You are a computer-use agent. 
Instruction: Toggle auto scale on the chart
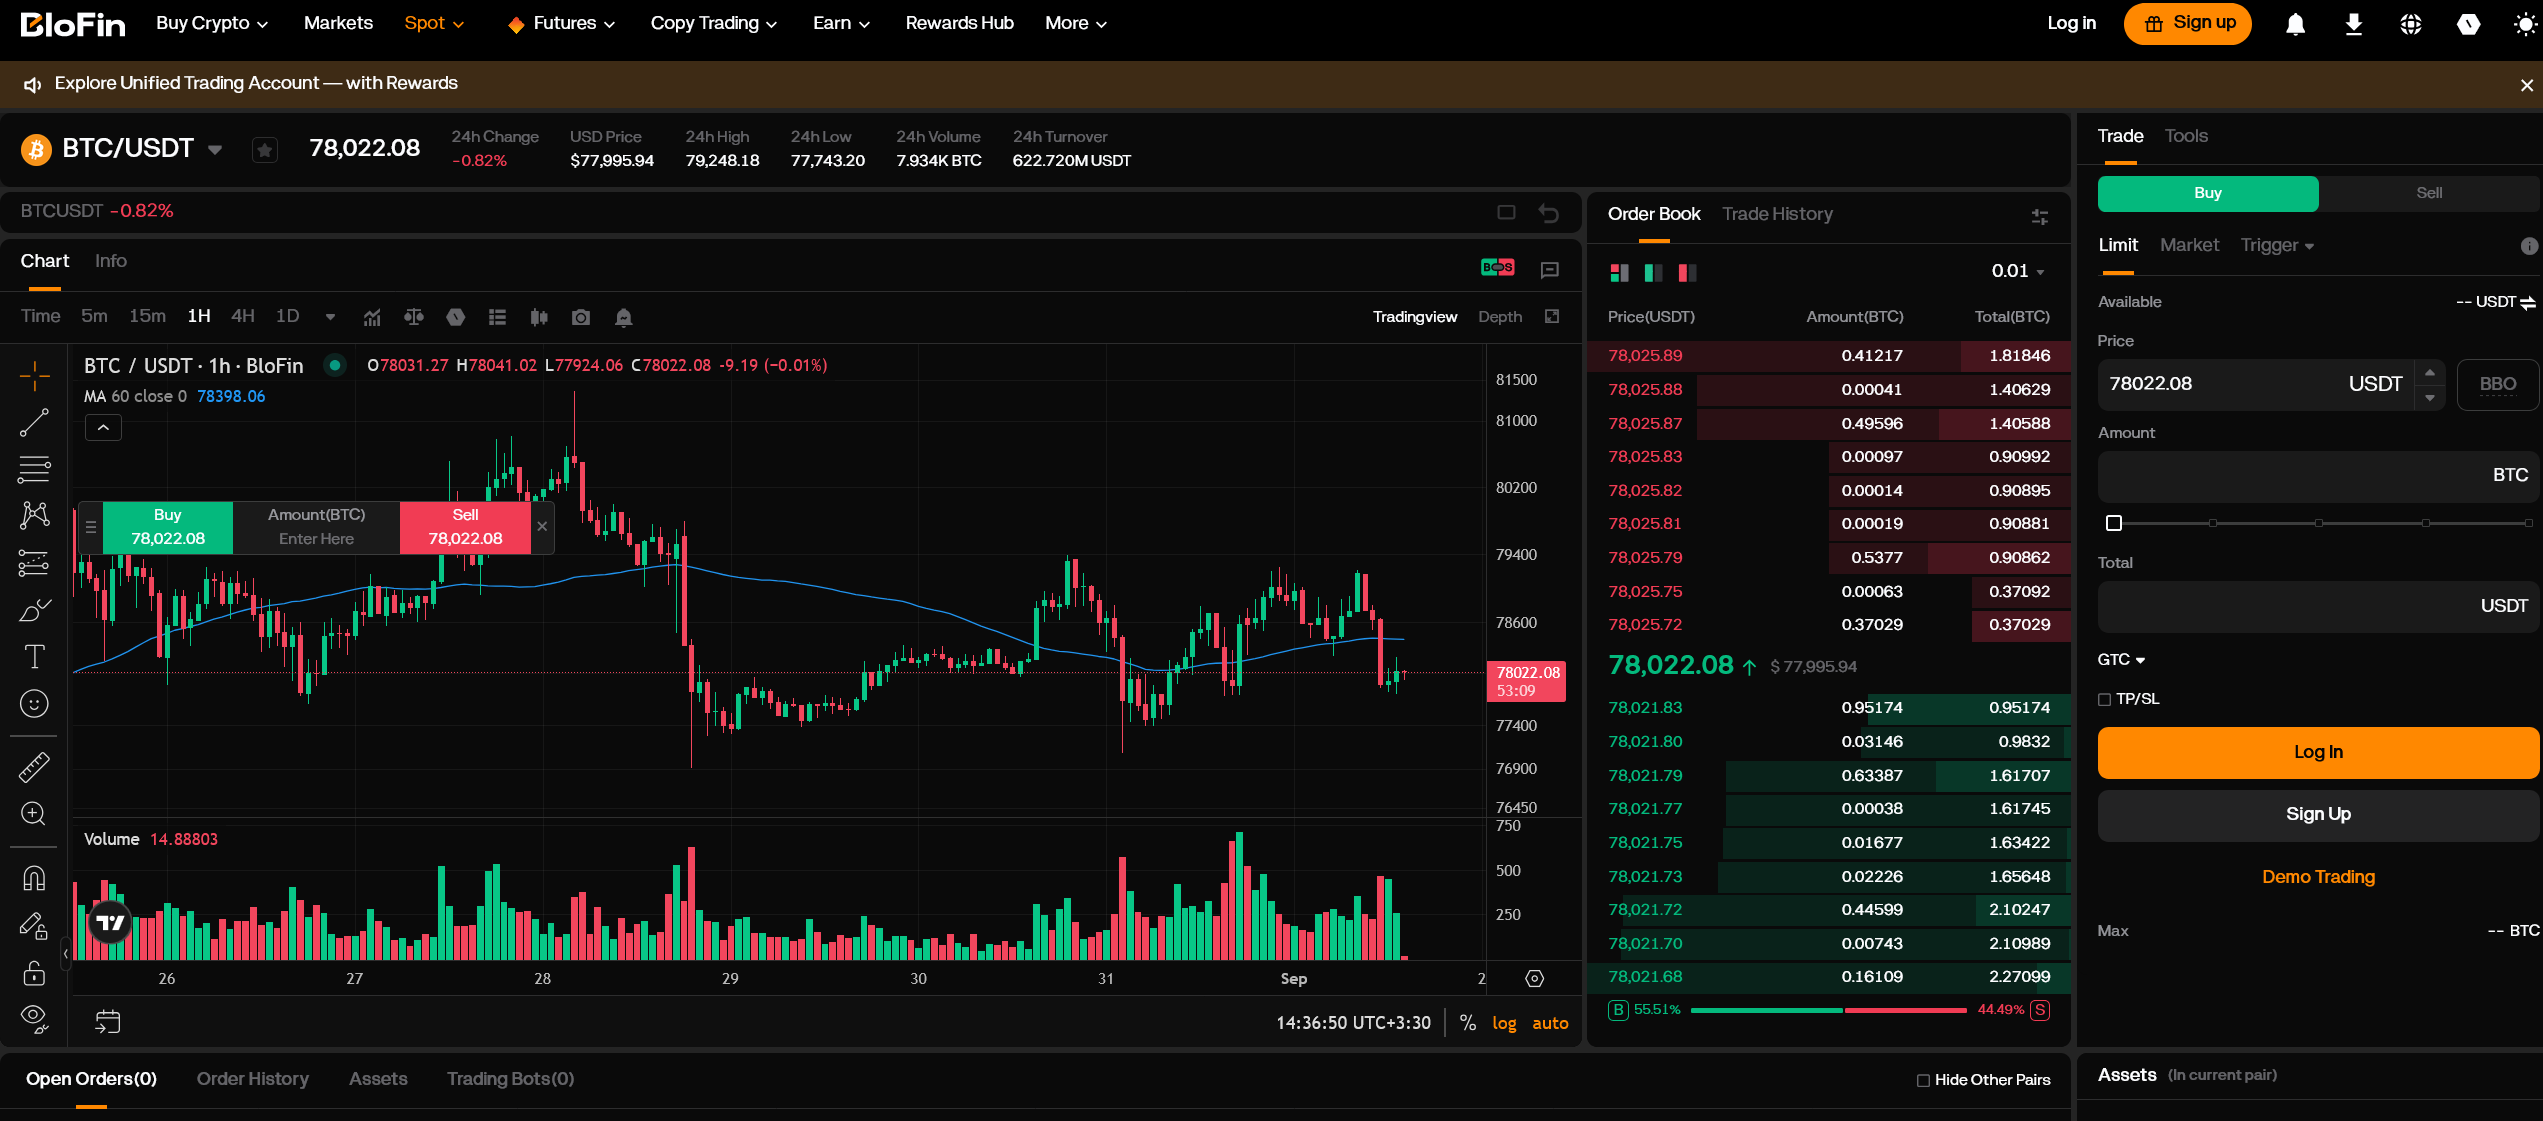click(x=1550, y=1023)
